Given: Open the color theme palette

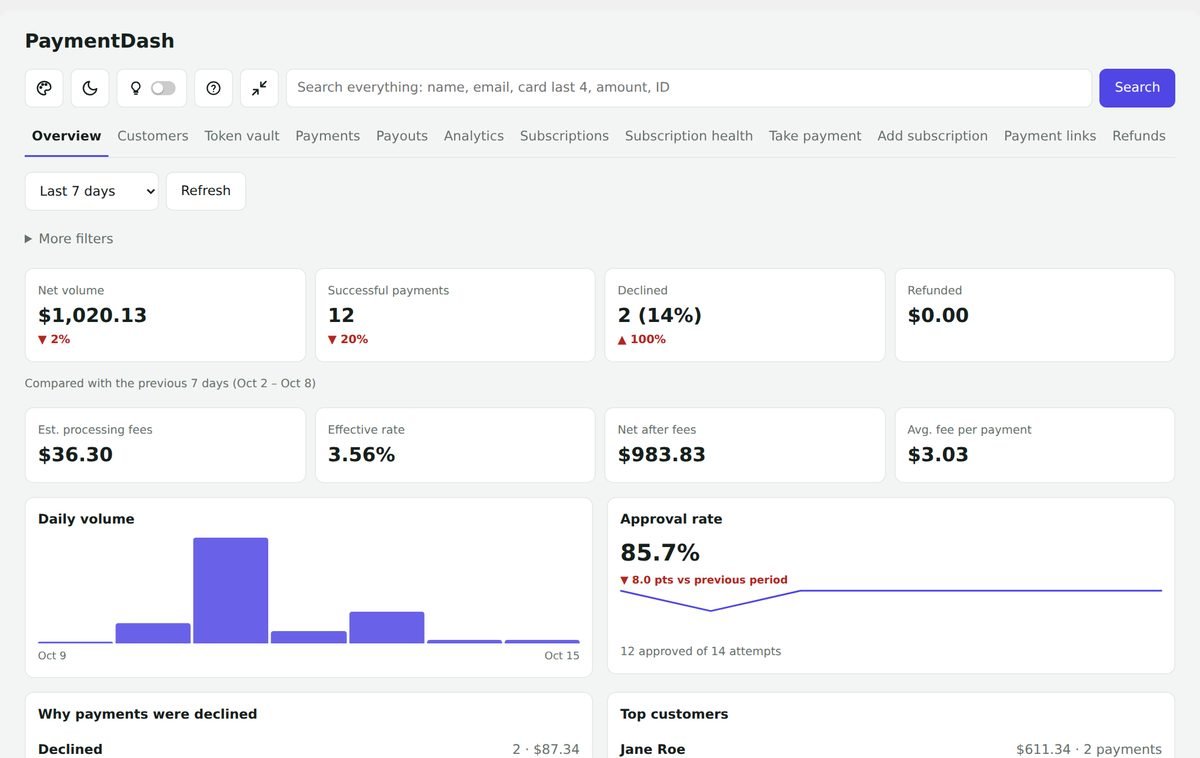Looking at the screenshot, I should 44,88.
